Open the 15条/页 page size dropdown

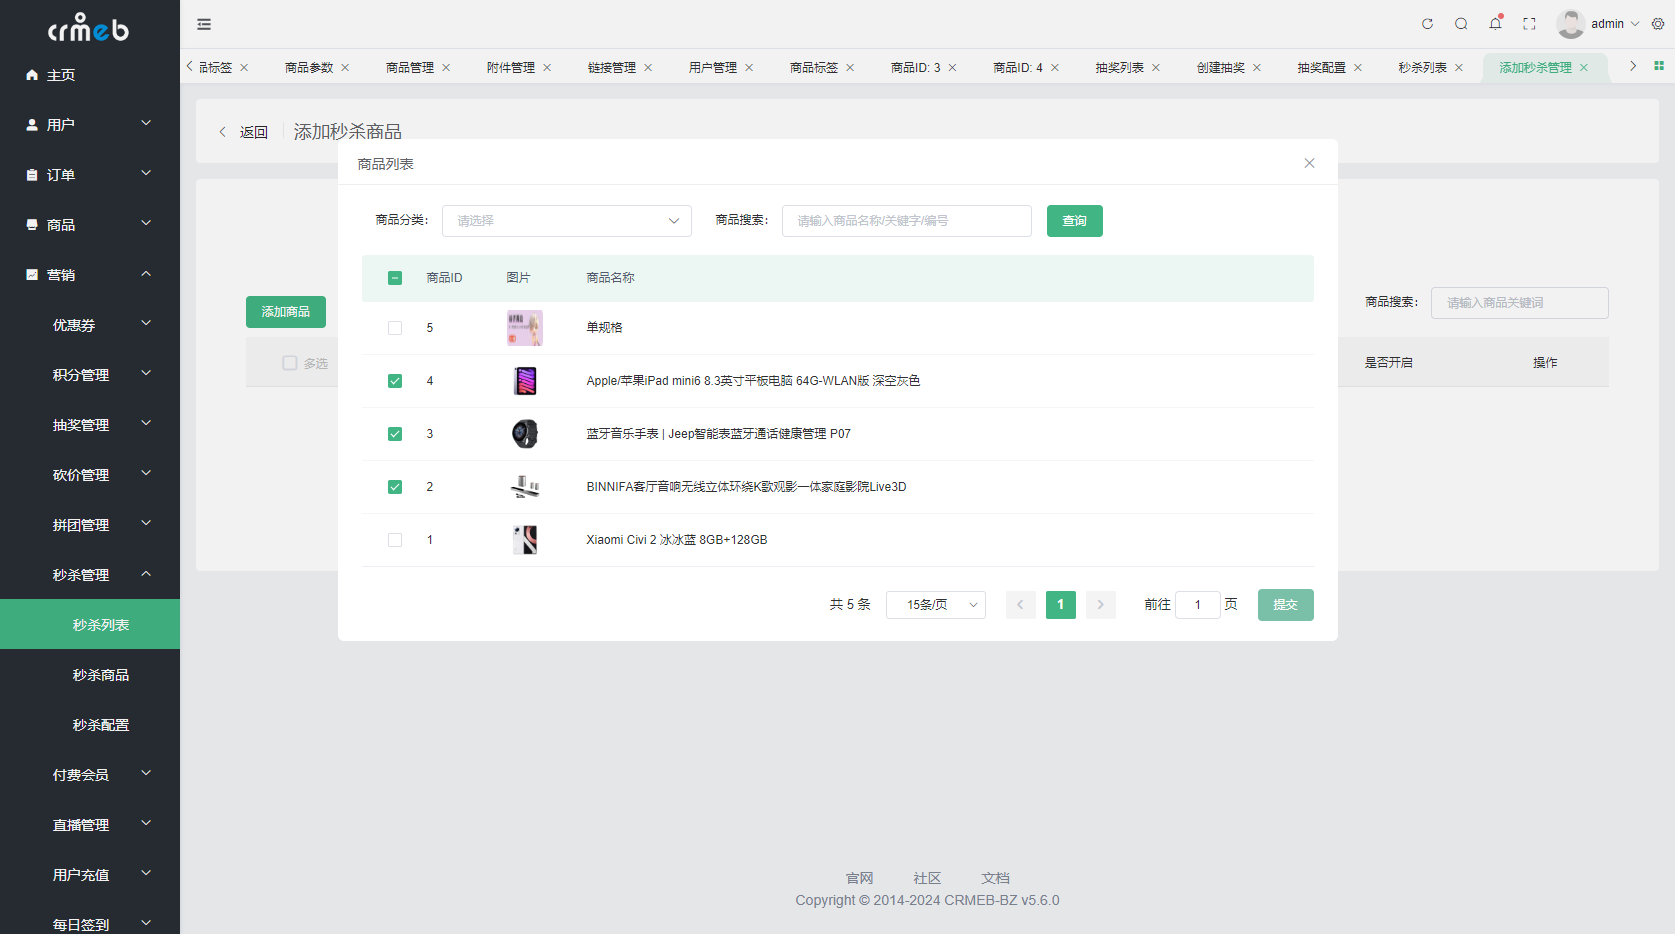tap(936, 605)
